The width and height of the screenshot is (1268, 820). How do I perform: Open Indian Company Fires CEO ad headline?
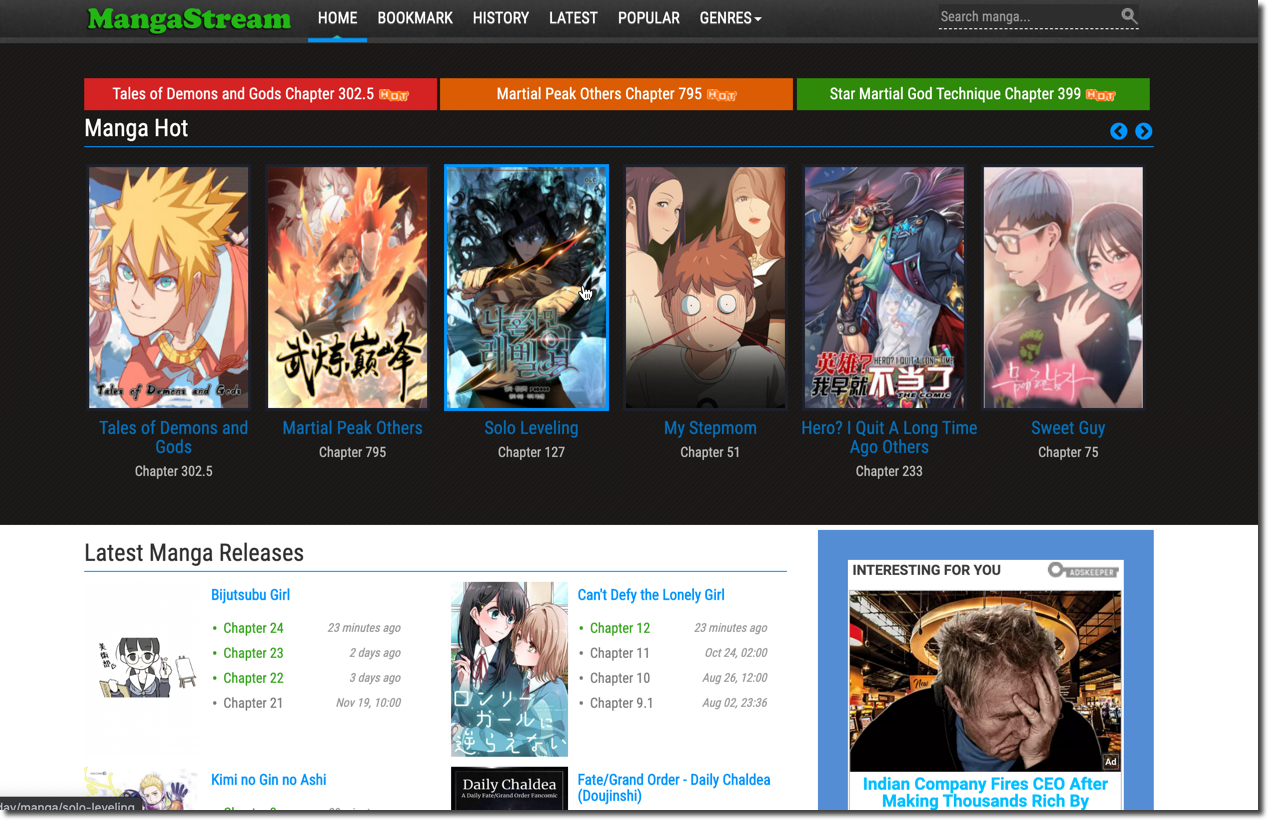pyautogui.click(x=985, y=792)
